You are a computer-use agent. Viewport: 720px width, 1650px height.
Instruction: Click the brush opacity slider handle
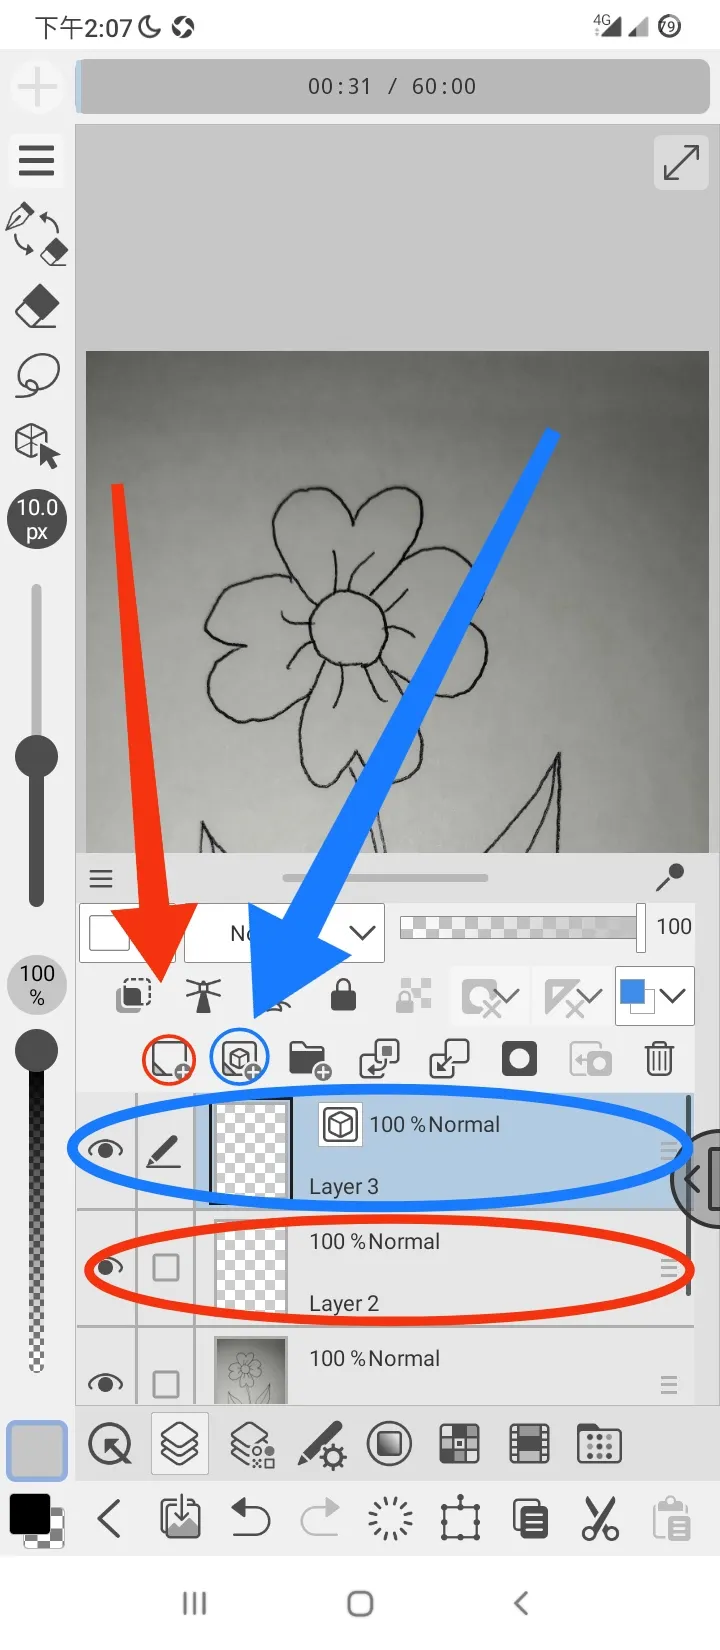coord(36,1050)
